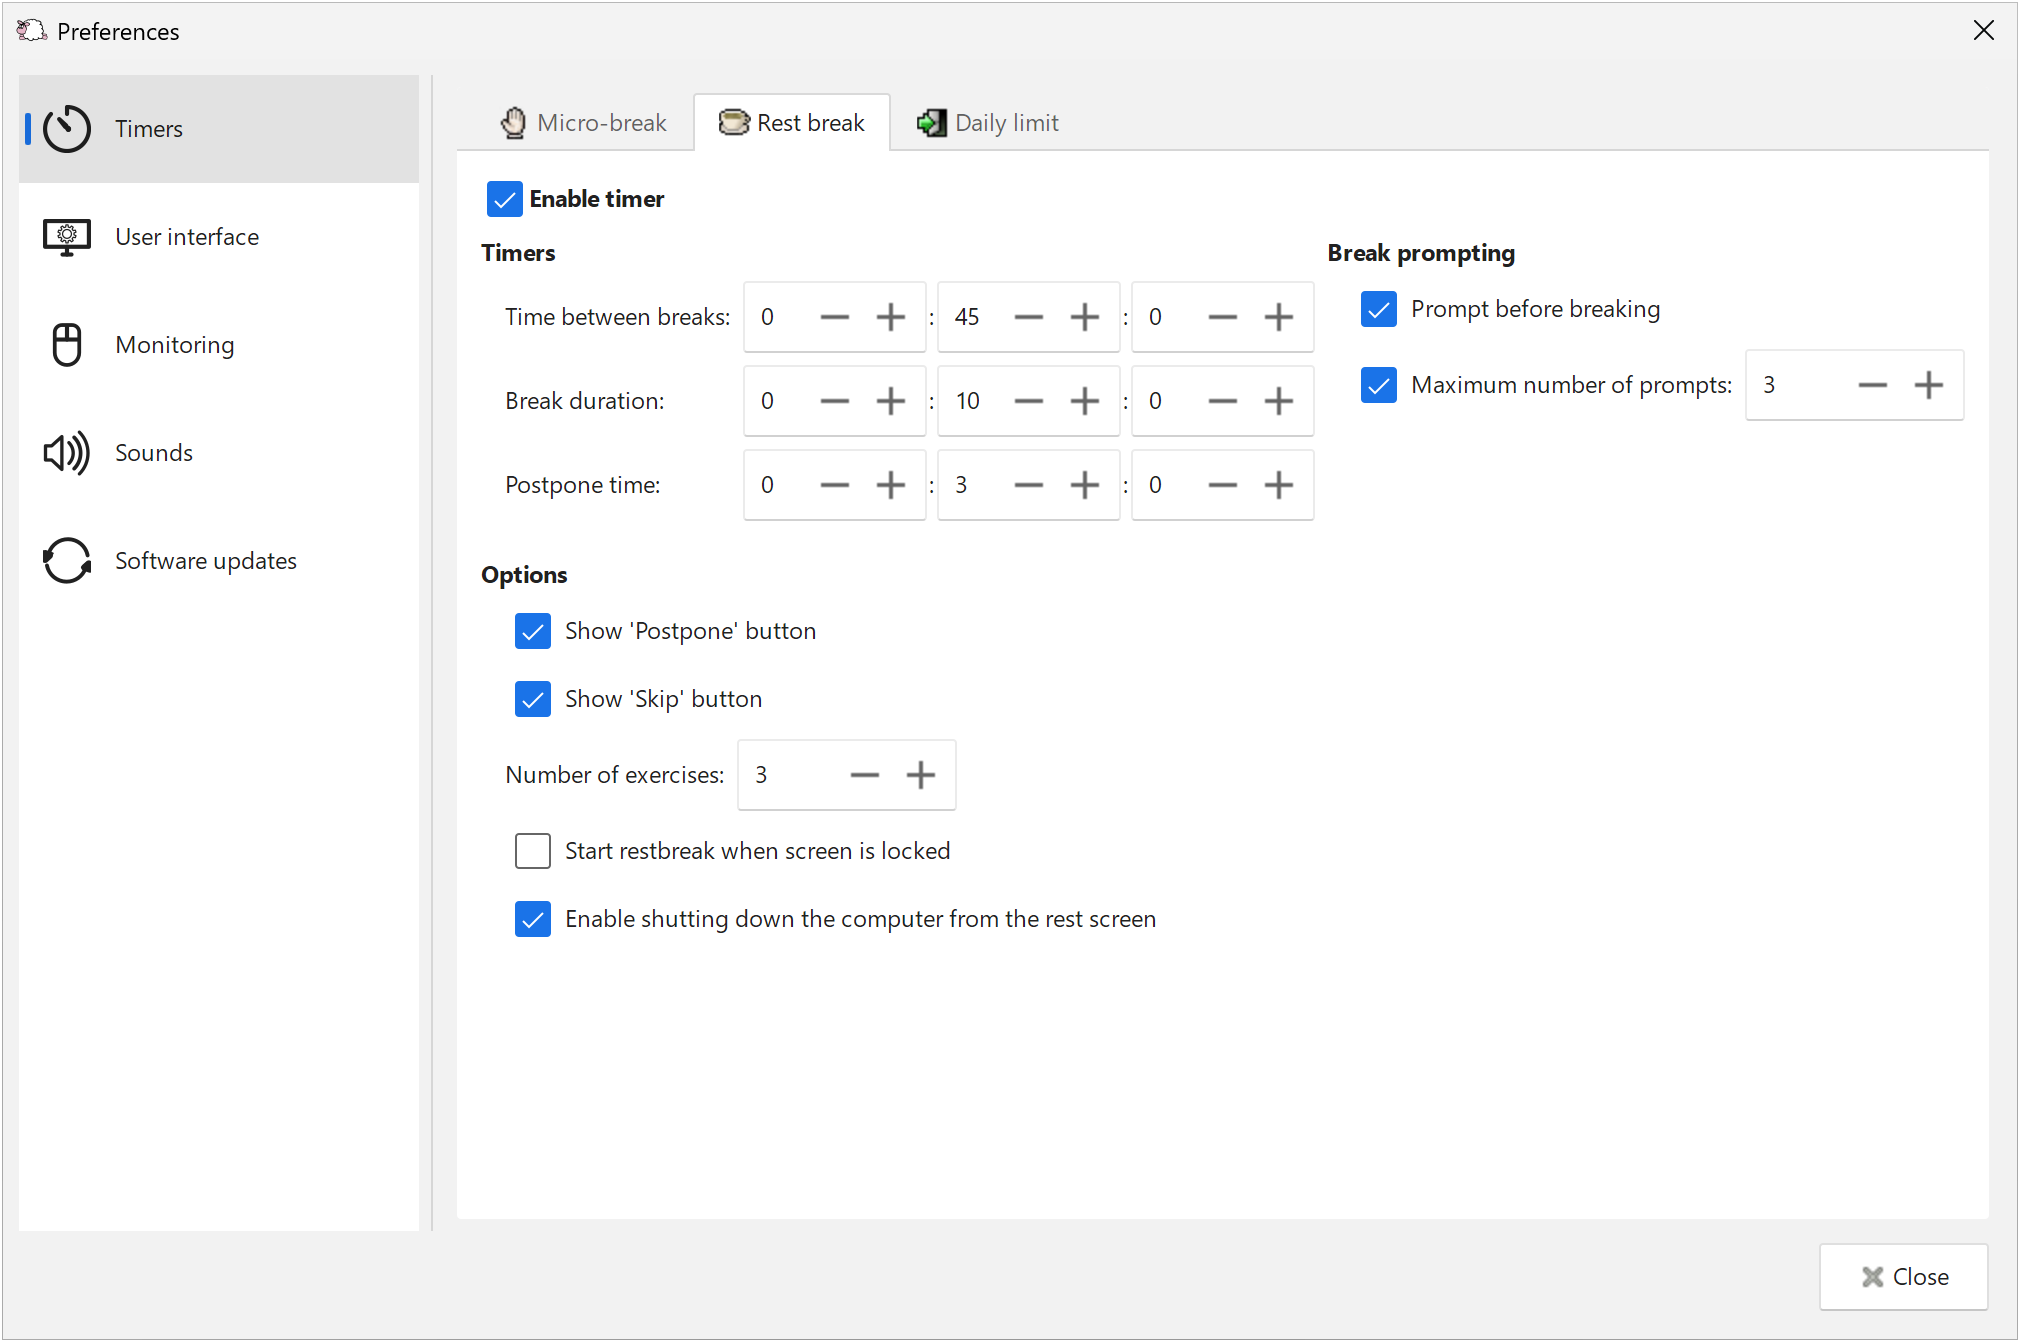Open Software updates preferences
The width and height of the screenshot is (2020, 1342).
tap(219, 561)
